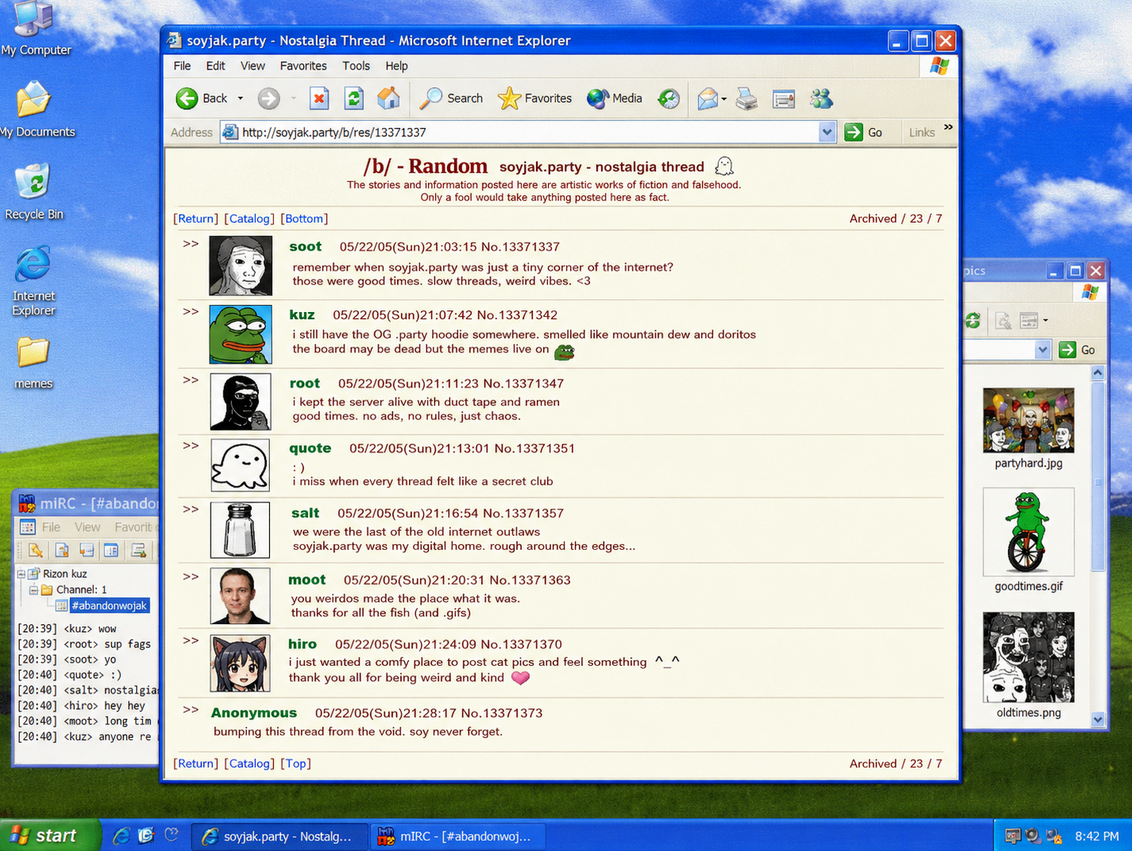Open the Edit menu
This screenshot has width=1132, height=851.
click(215, 66)
